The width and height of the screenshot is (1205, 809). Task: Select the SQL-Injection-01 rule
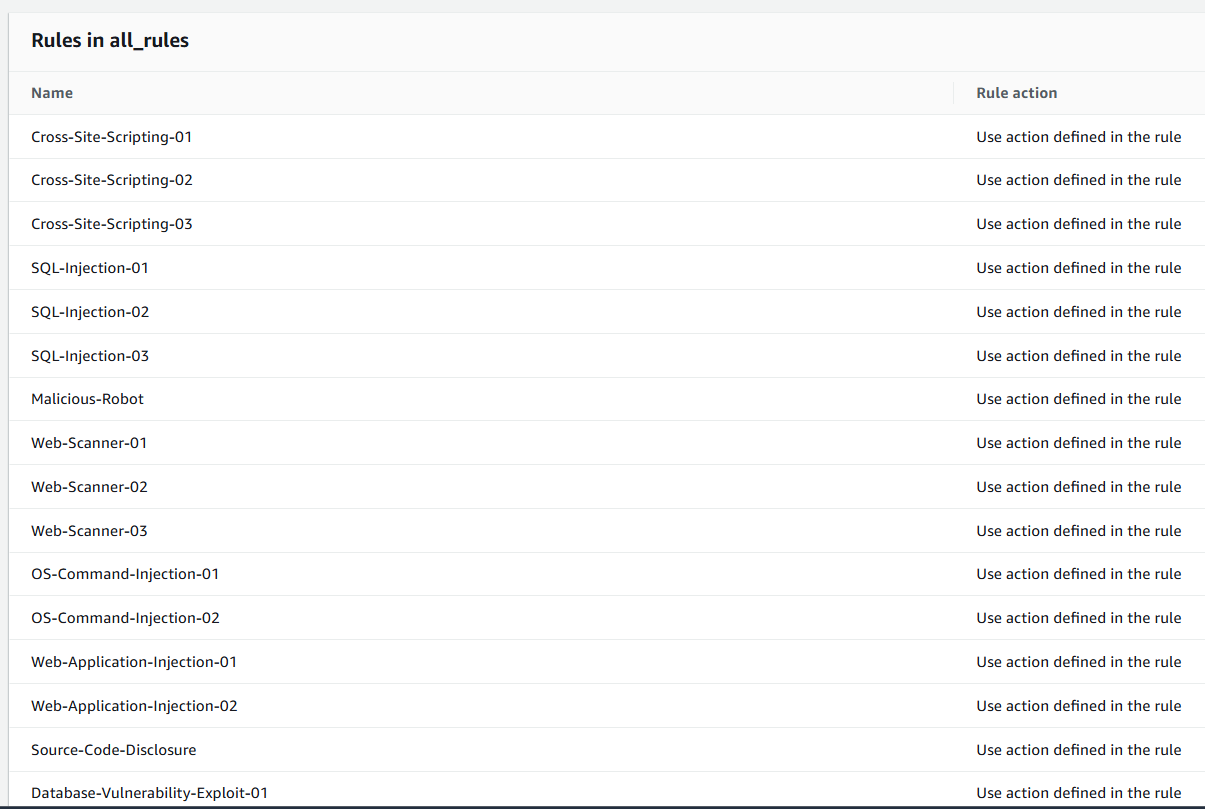point(90,268)
